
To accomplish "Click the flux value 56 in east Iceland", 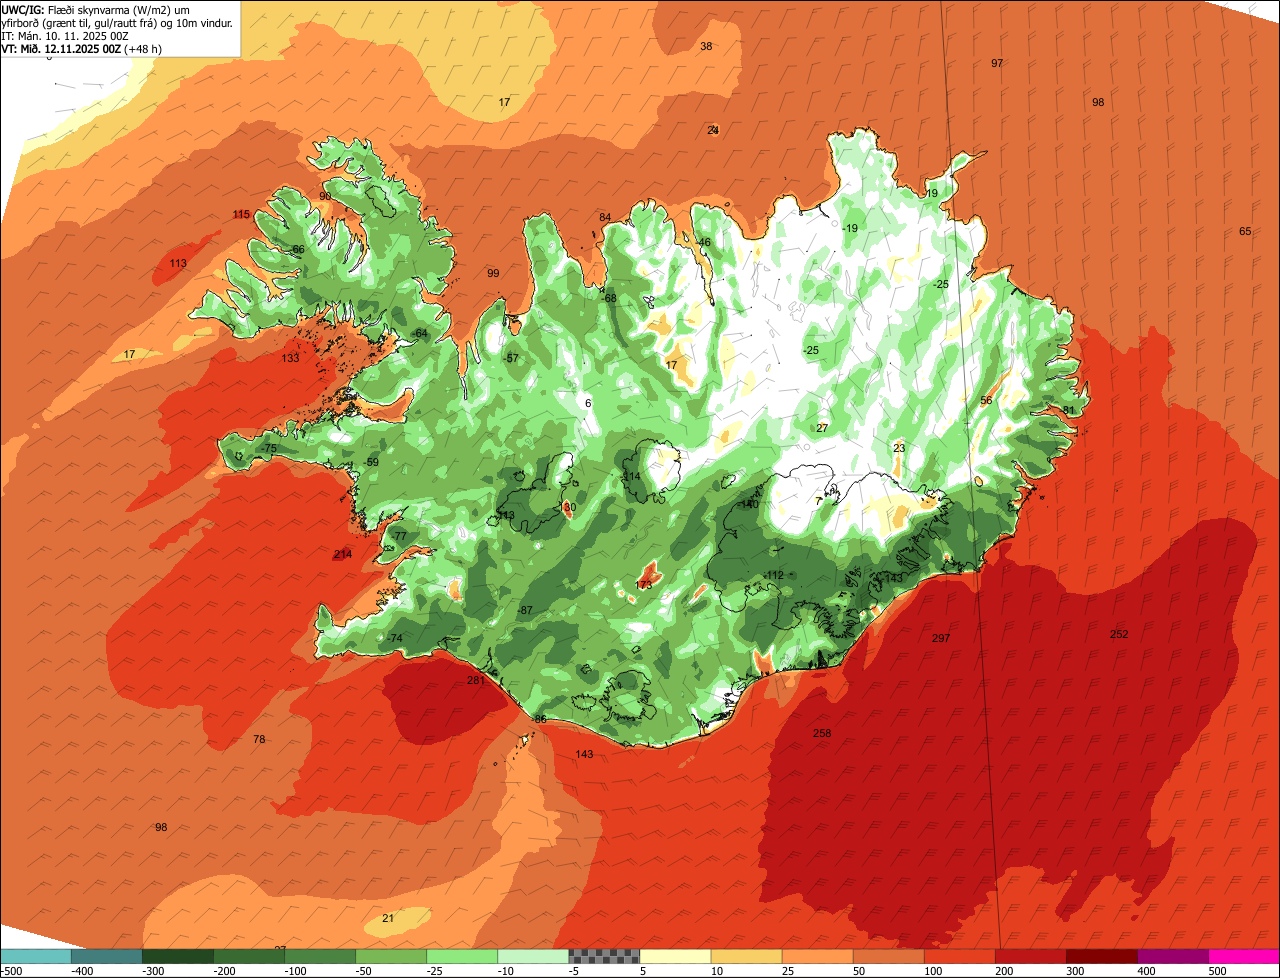I will coord(986,400).
